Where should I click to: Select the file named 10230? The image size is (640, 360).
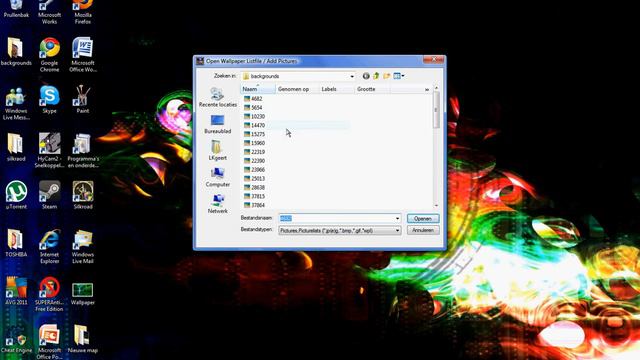(254, 117)
